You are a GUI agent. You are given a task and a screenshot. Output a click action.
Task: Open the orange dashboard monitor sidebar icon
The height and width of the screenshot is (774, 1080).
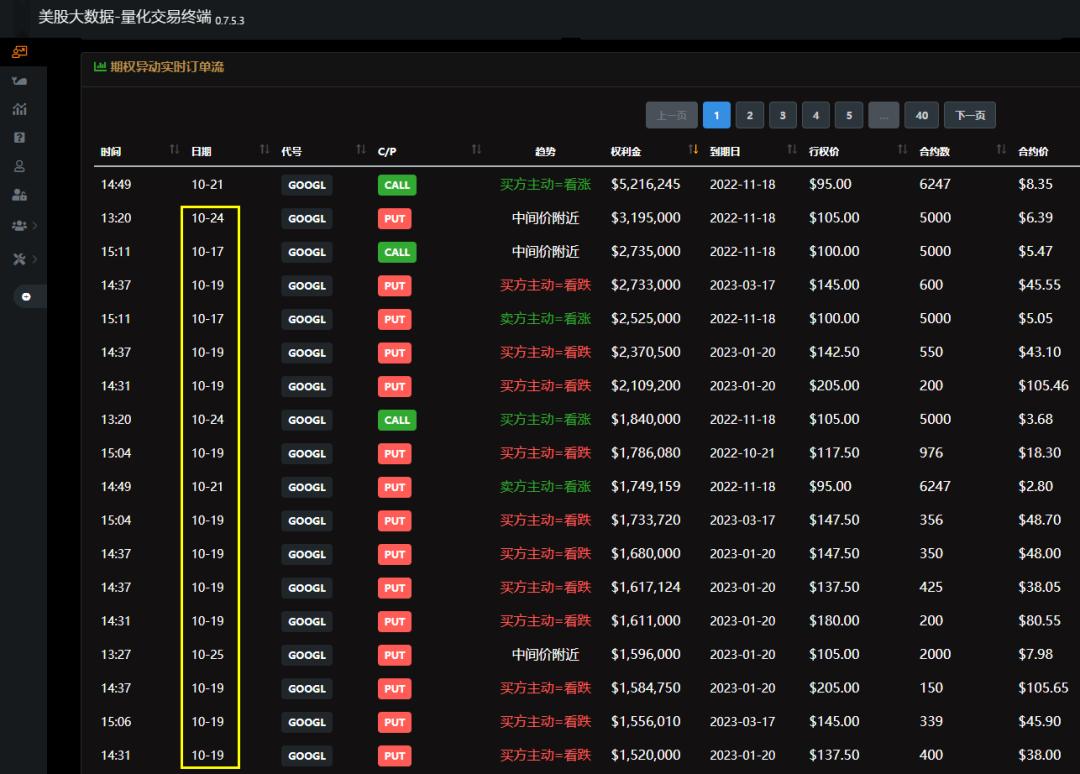pyautogui.click(x=19, y=52)
